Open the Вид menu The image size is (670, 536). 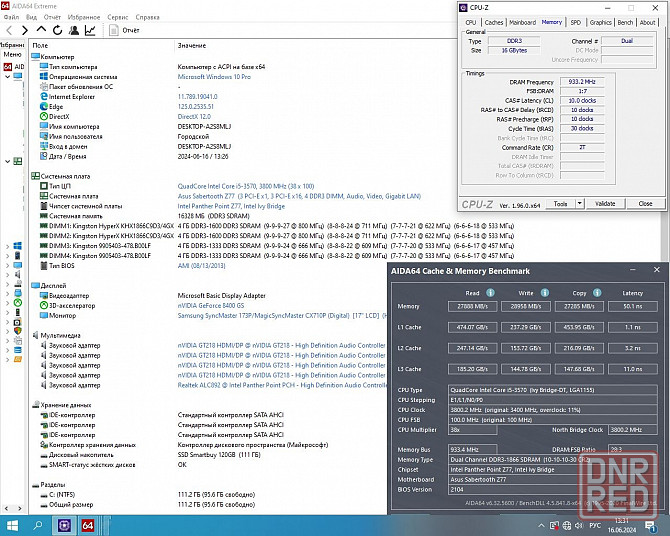coord(31,17)
